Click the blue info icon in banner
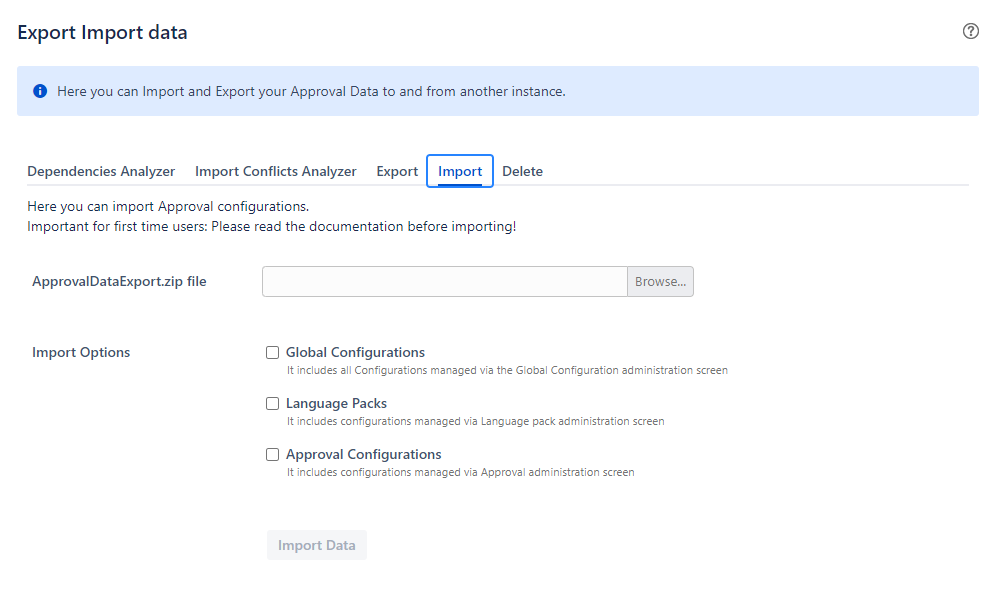992x595 pixels. pyautogui.click(x=40, y=91)
